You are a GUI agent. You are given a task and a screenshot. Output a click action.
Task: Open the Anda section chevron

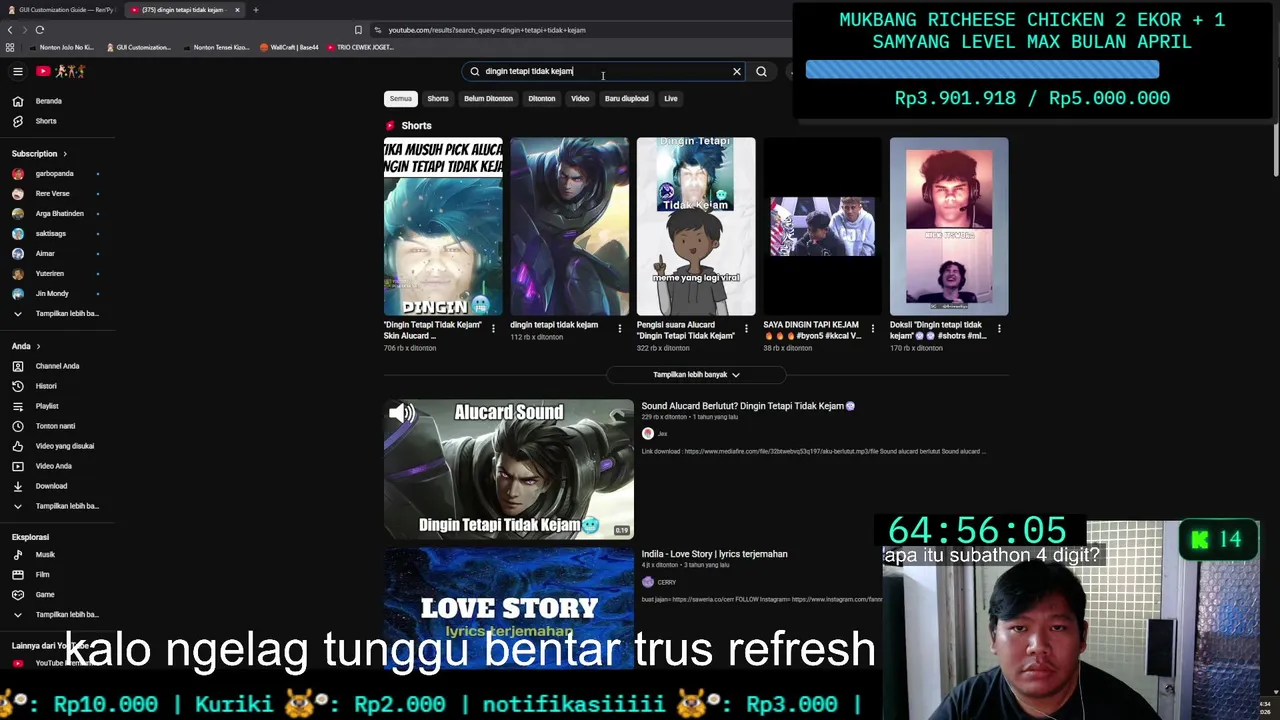39,346
